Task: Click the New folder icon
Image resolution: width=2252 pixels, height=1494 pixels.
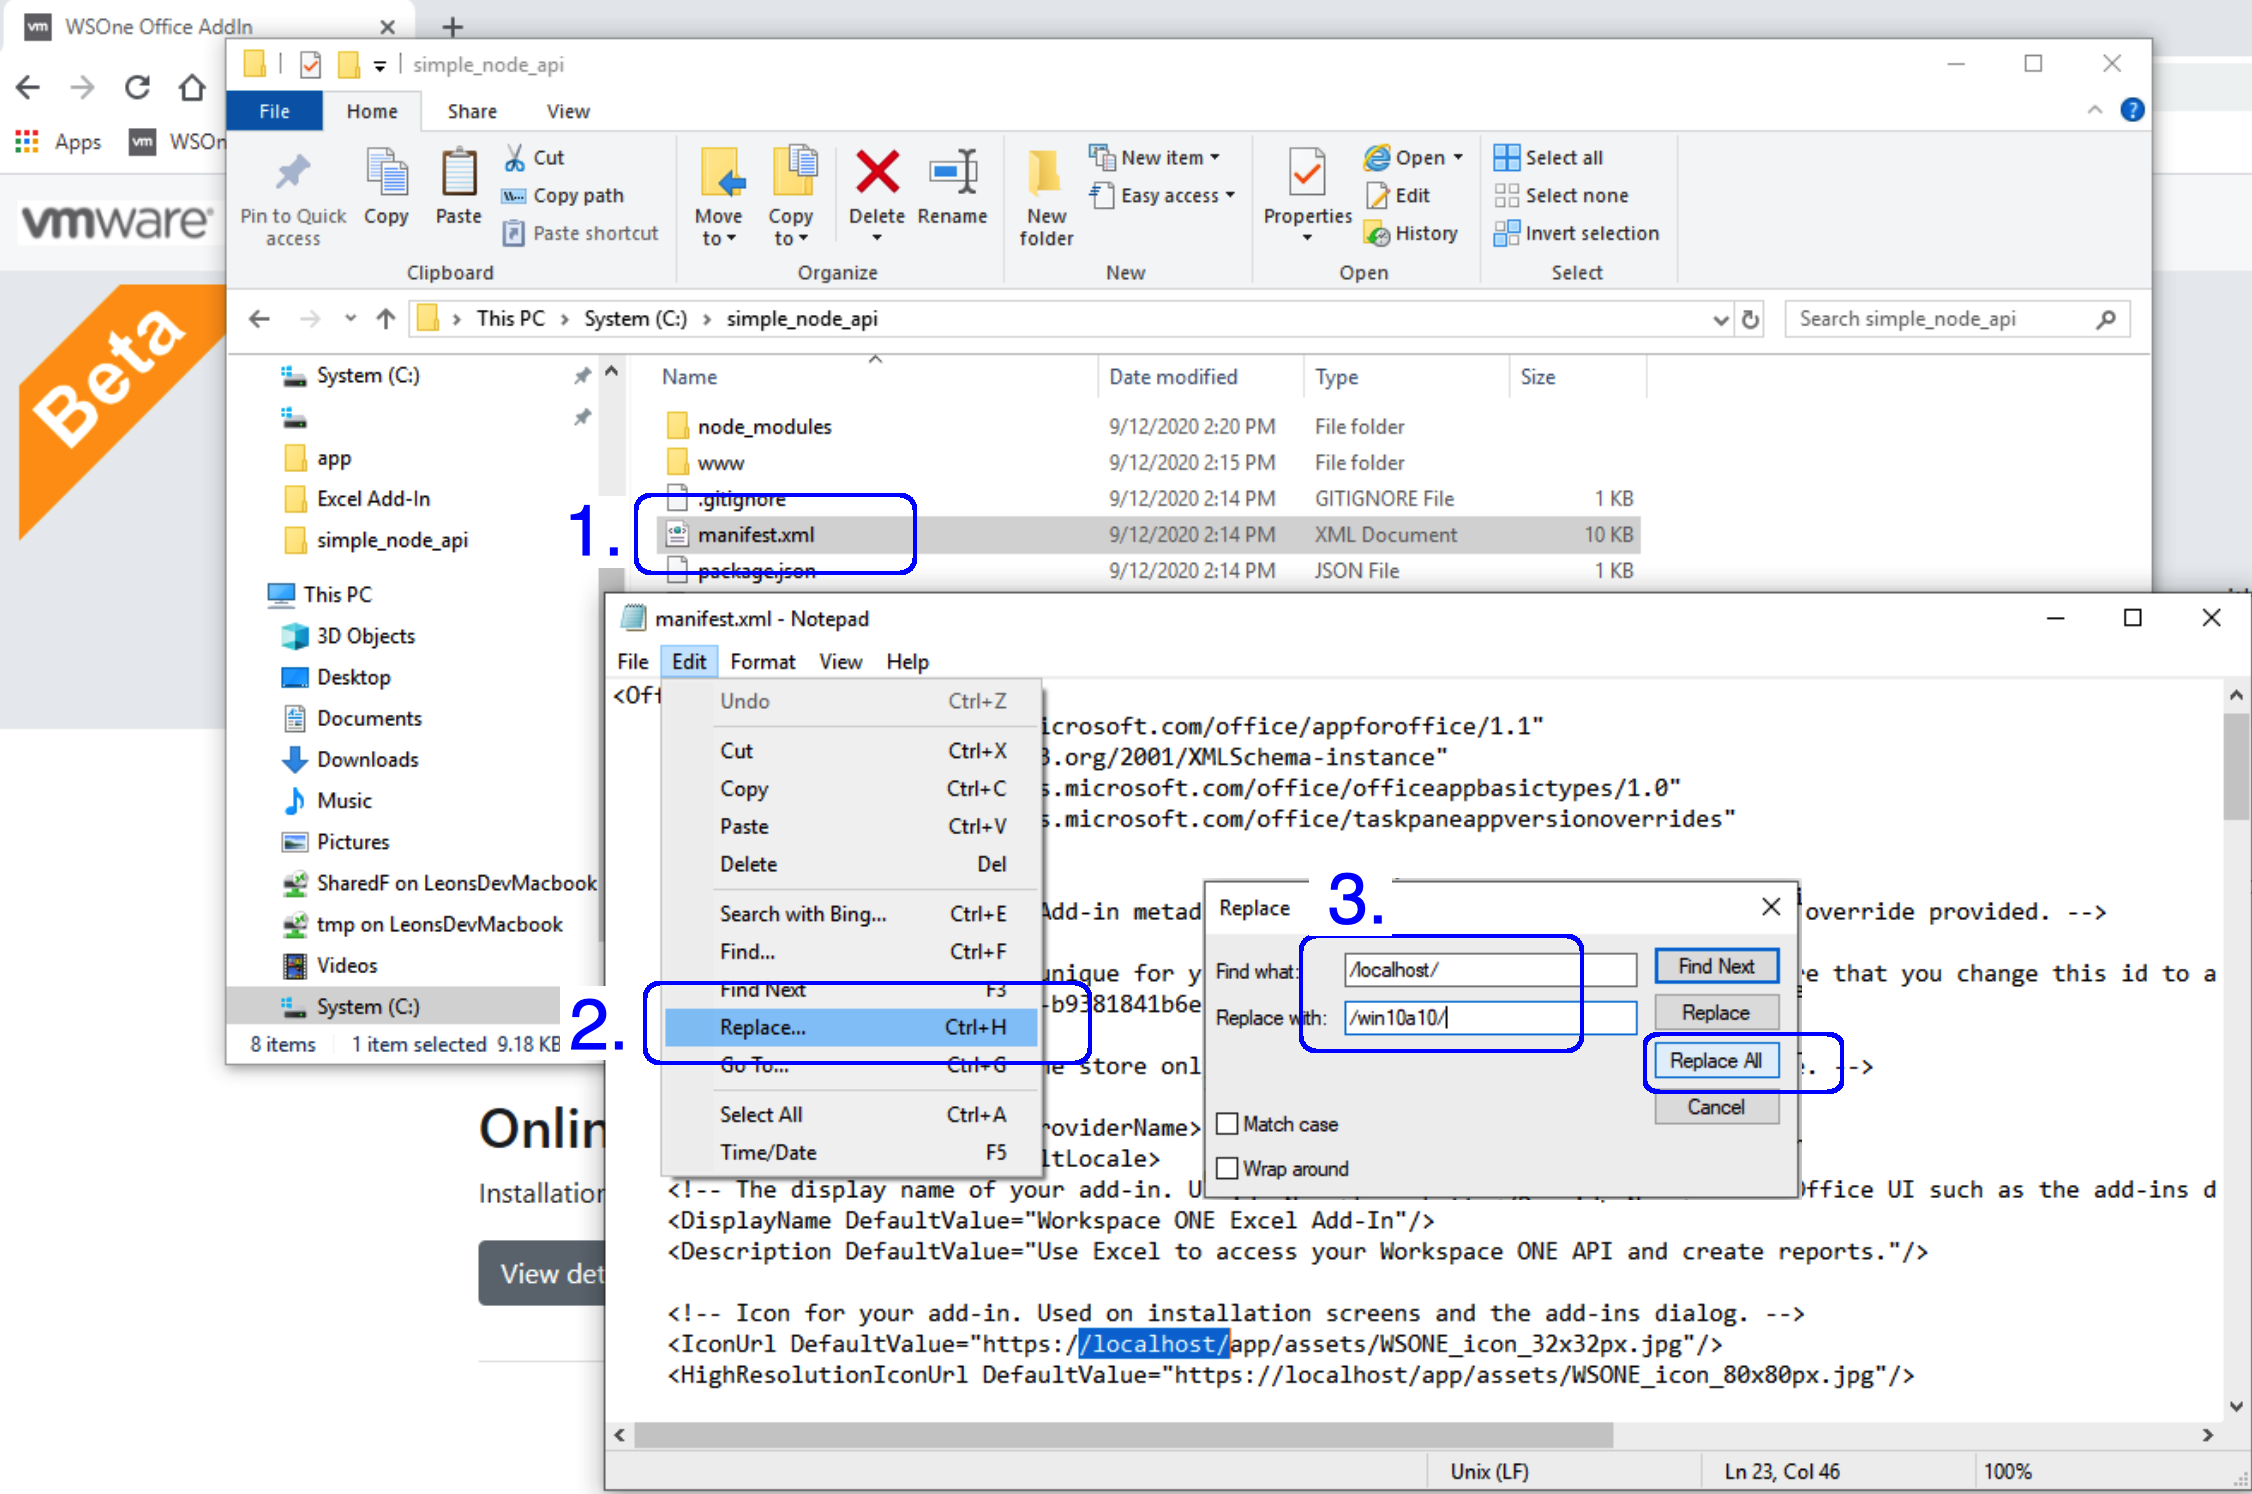Action: [x=1046, y=172]
